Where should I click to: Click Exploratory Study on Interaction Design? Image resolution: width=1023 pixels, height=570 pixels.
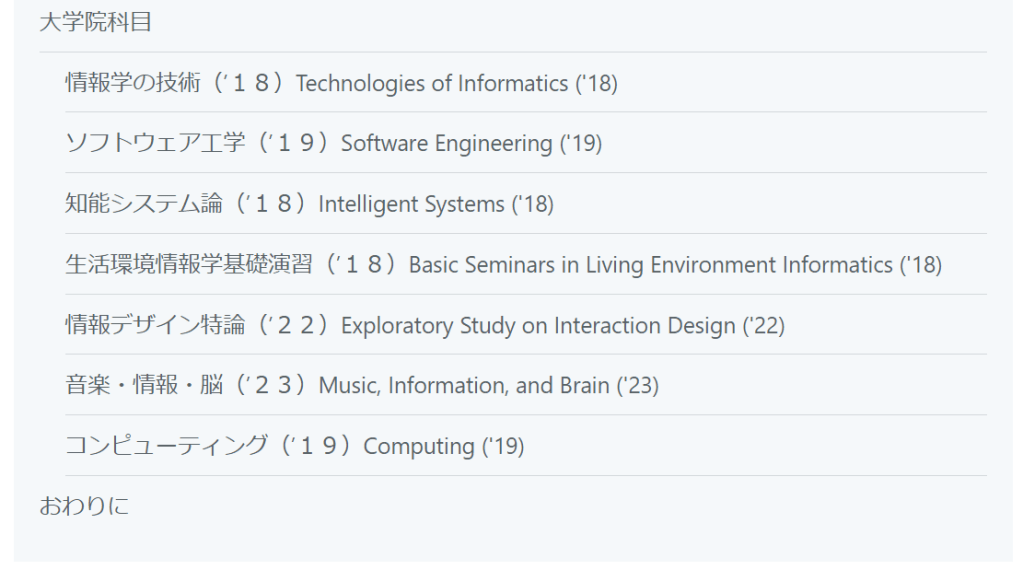point(538,326)
